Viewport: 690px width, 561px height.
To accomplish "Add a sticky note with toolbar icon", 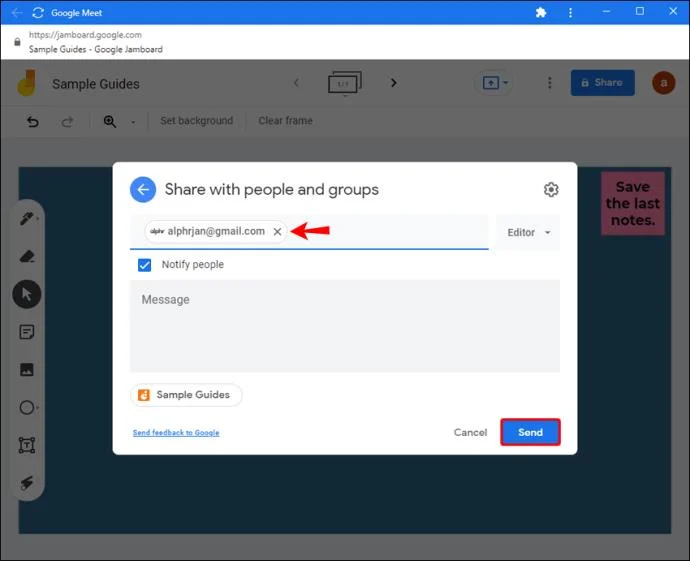I will point(27,332).
